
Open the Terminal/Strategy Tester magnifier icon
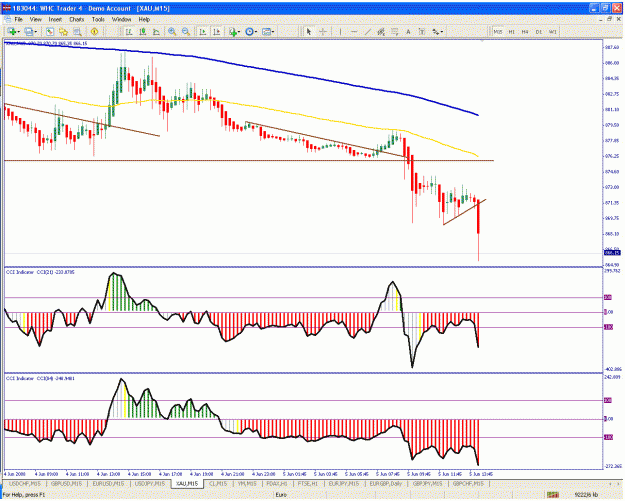77,31
